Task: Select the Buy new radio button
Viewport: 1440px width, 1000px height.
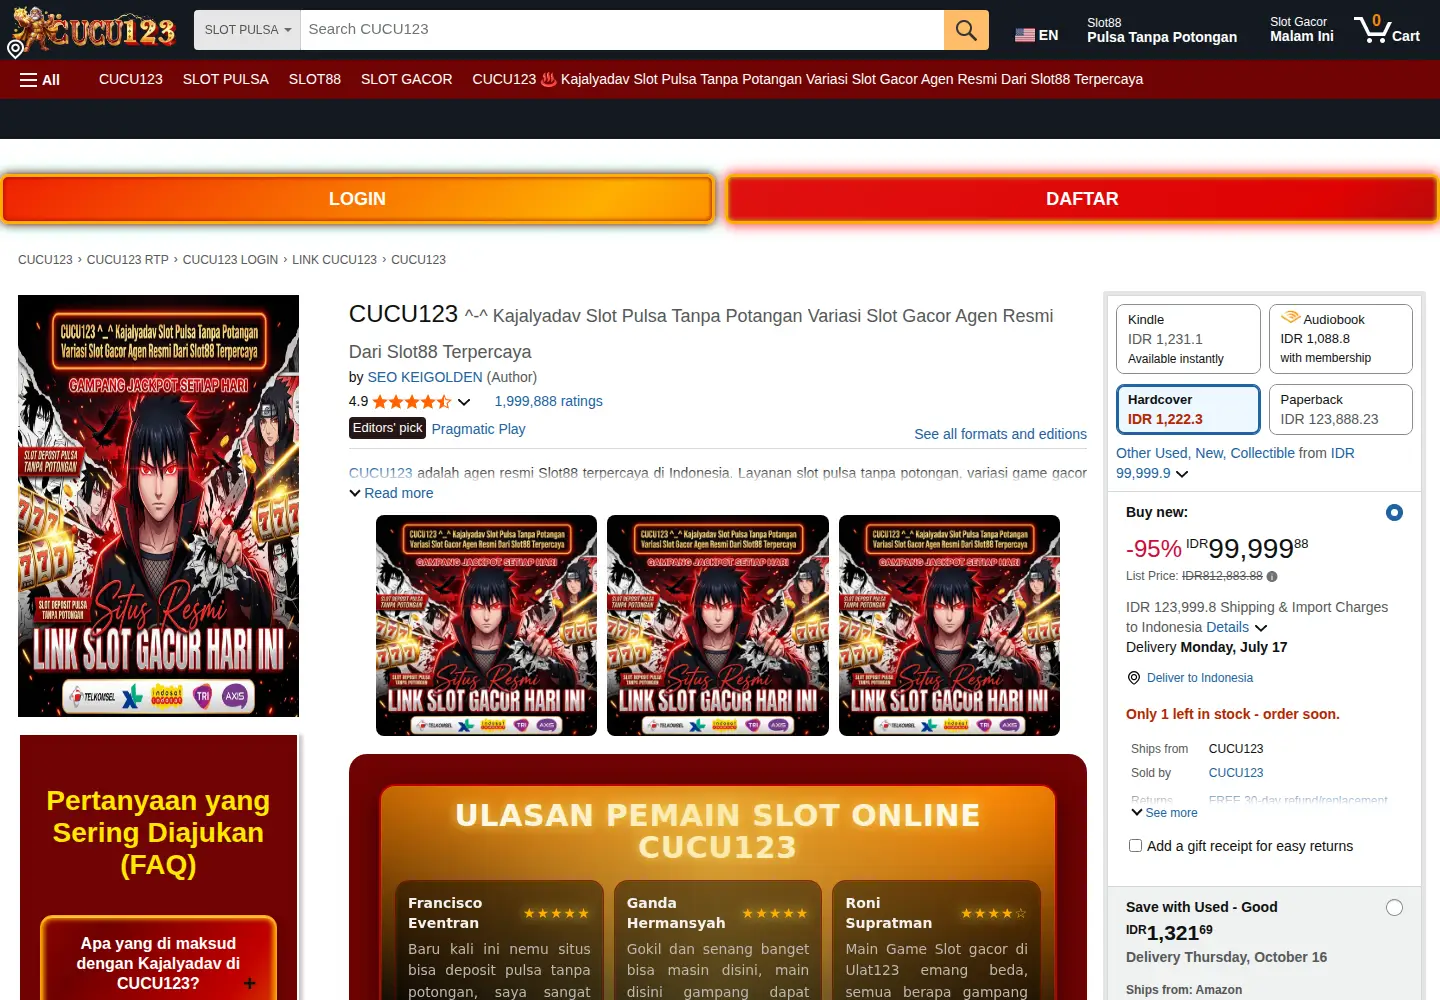Action: pyautogui.click(x=1394, y=513)
